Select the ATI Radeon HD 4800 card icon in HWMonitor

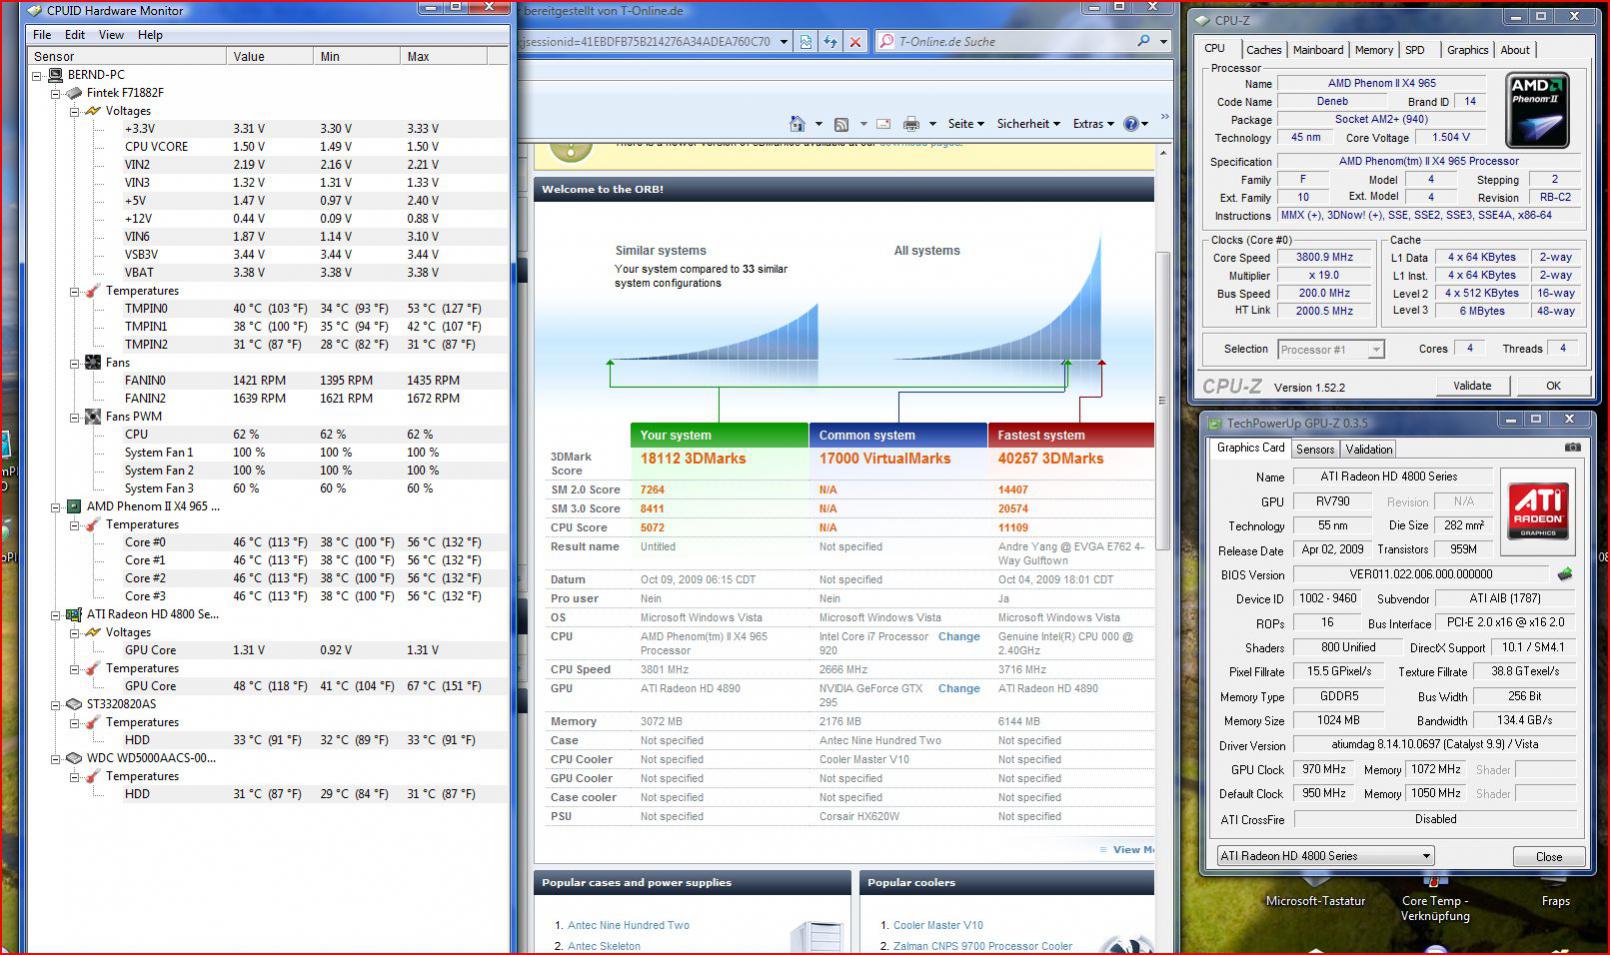(74, 615)
